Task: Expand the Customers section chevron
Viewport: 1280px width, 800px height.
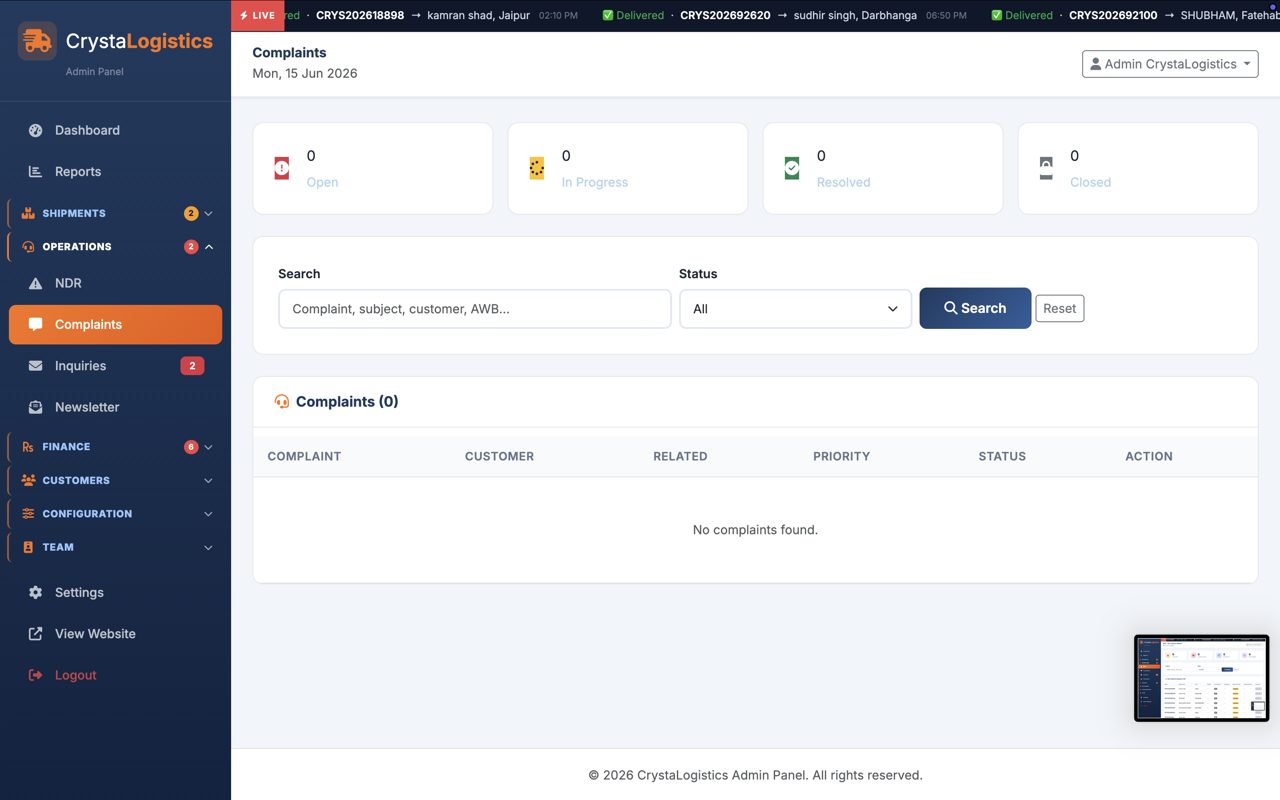Action: 209,480
